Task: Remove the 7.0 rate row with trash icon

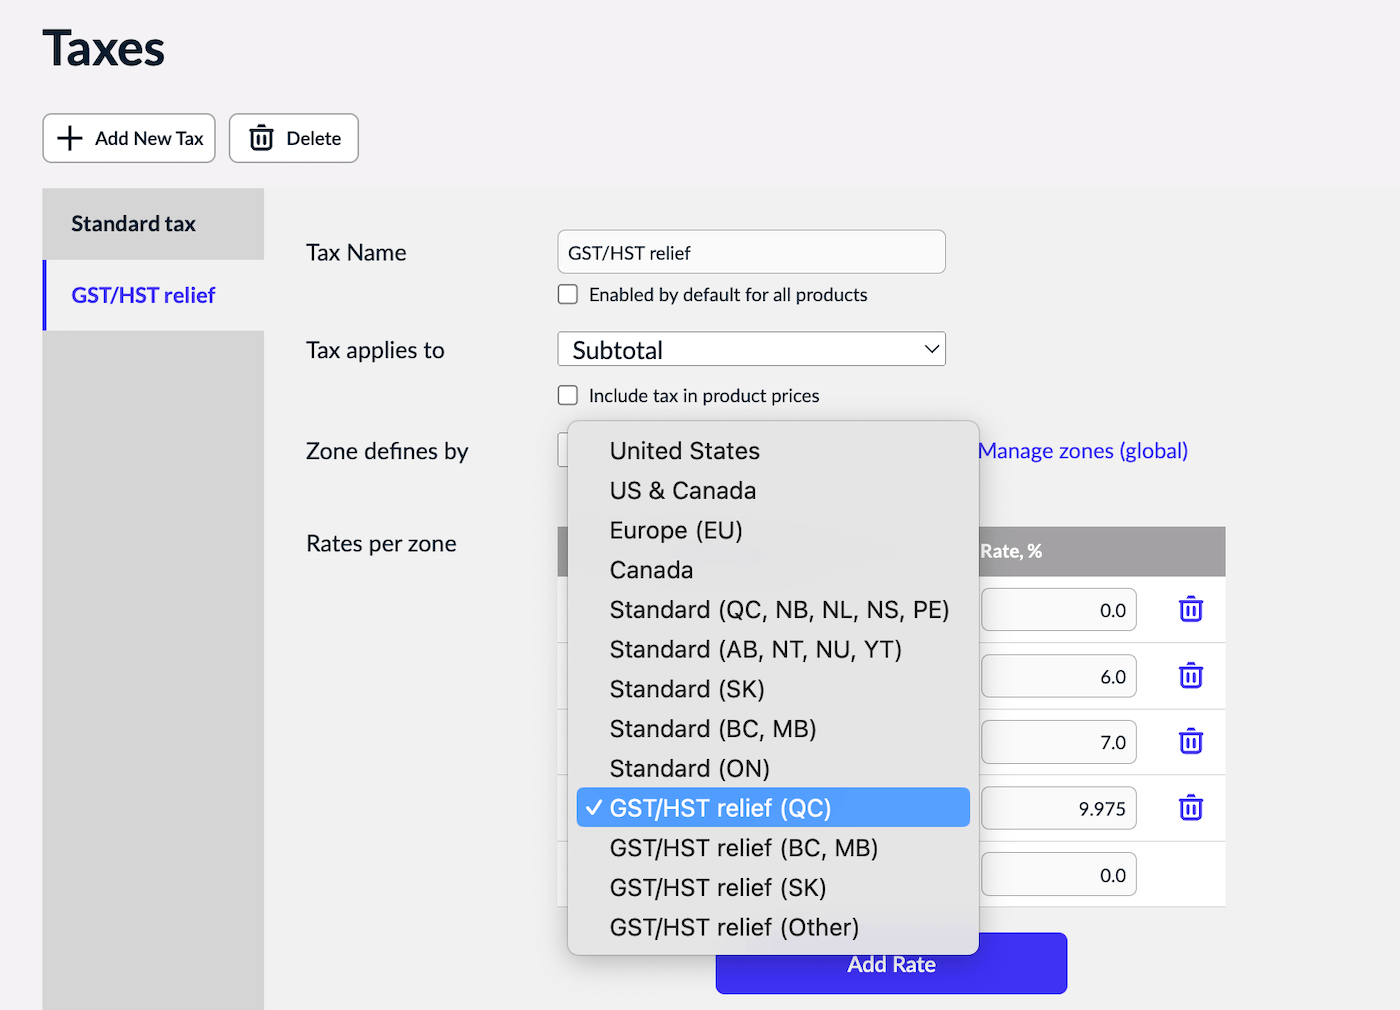Action: tap(1190, 742)
